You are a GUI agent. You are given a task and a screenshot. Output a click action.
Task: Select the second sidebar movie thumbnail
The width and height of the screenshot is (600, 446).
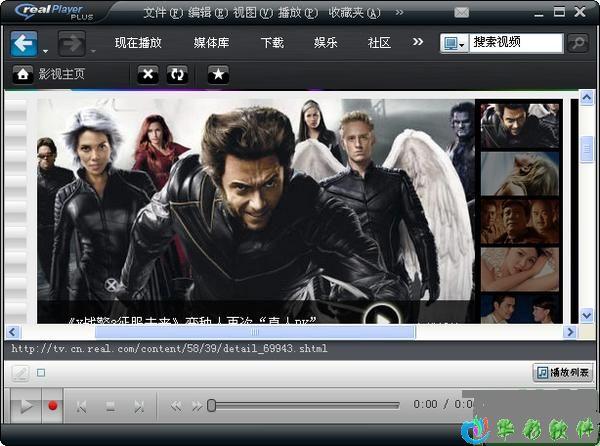(x=519, y=174)
